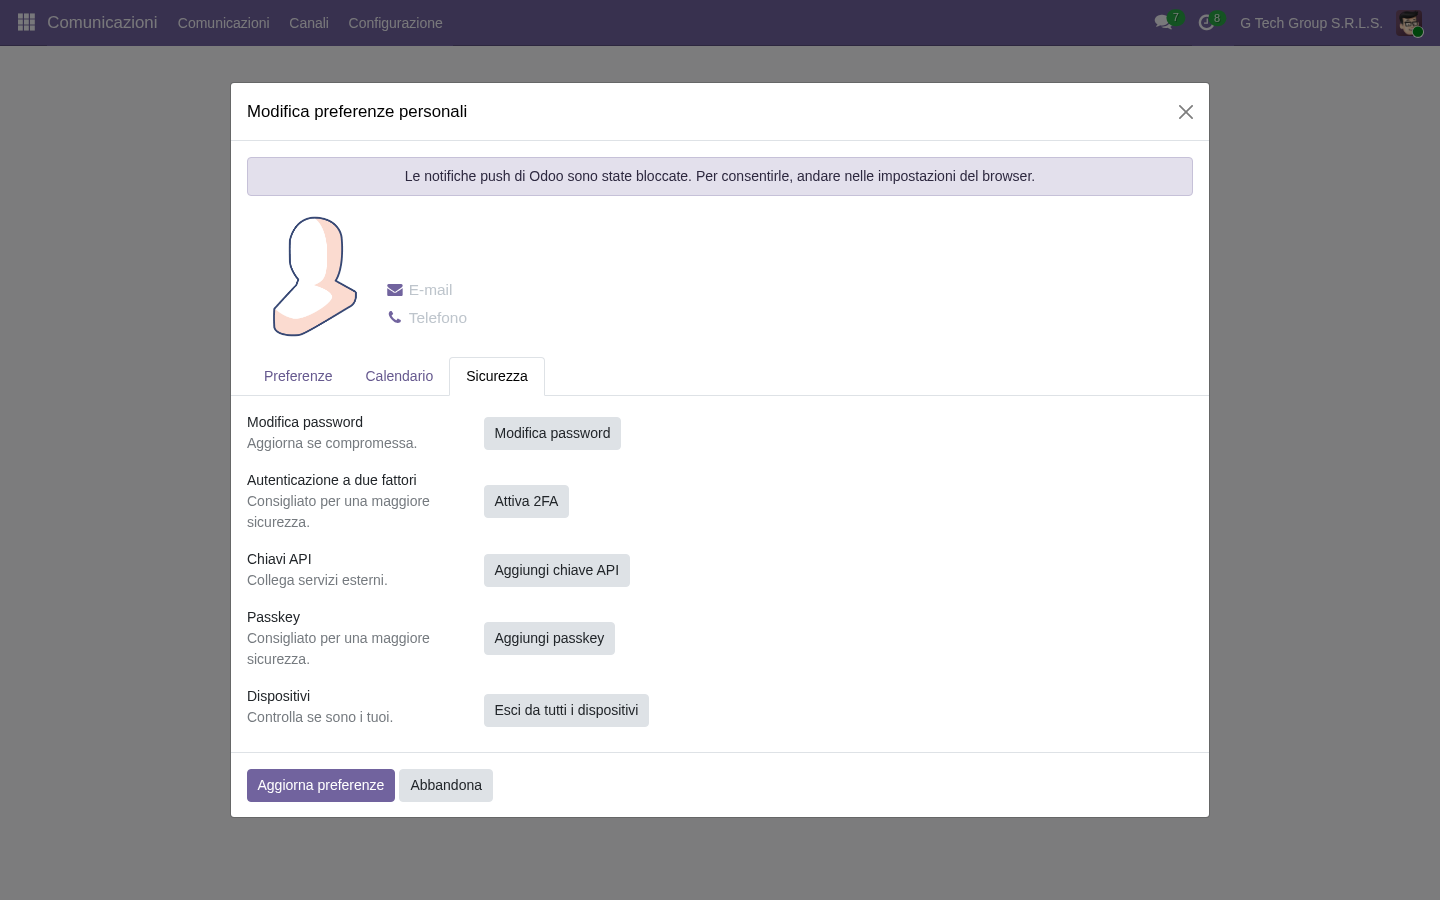Screen dimensions: 1440x900
Task: Click the 'Autenticazione a due fattori' label
Action: point(332,480)
